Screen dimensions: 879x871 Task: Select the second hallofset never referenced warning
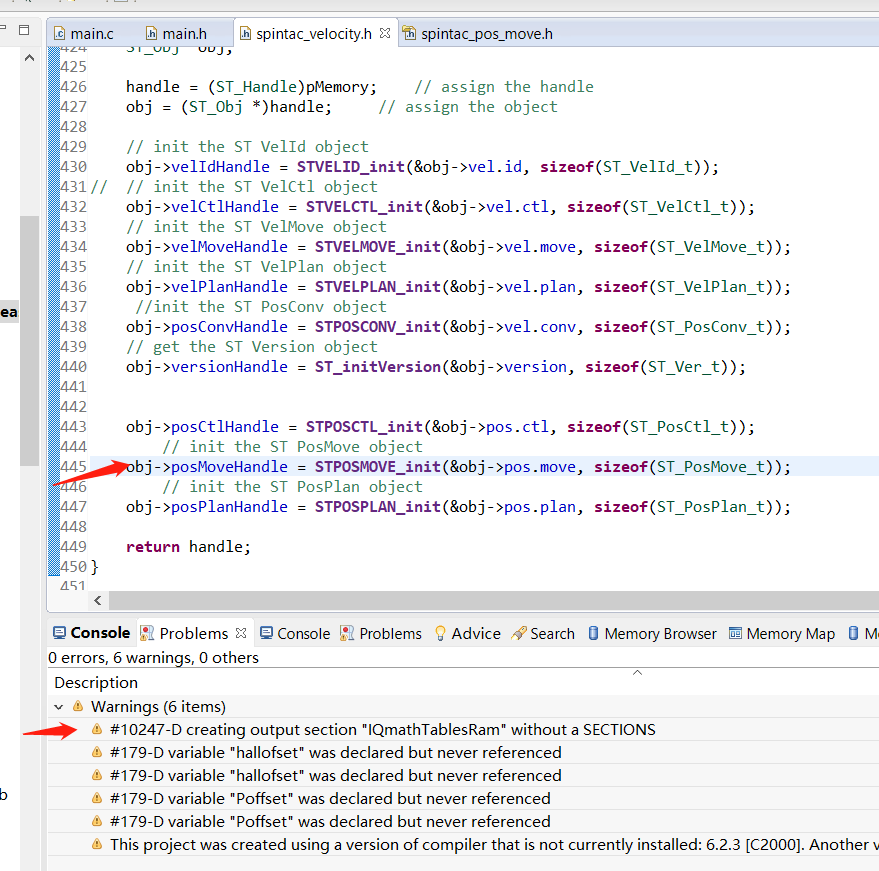[463, 776]
